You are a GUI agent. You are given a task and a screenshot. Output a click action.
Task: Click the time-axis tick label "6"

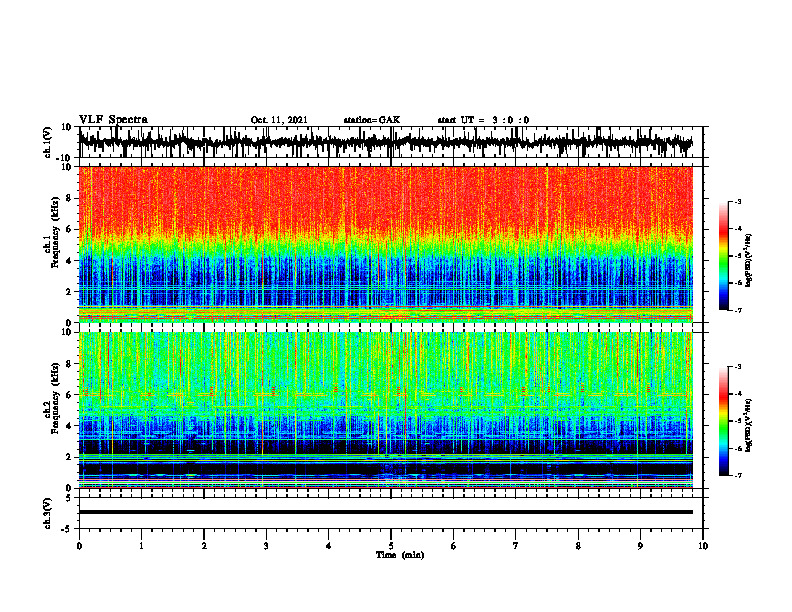pyautogui.click(x=453, y=546)
